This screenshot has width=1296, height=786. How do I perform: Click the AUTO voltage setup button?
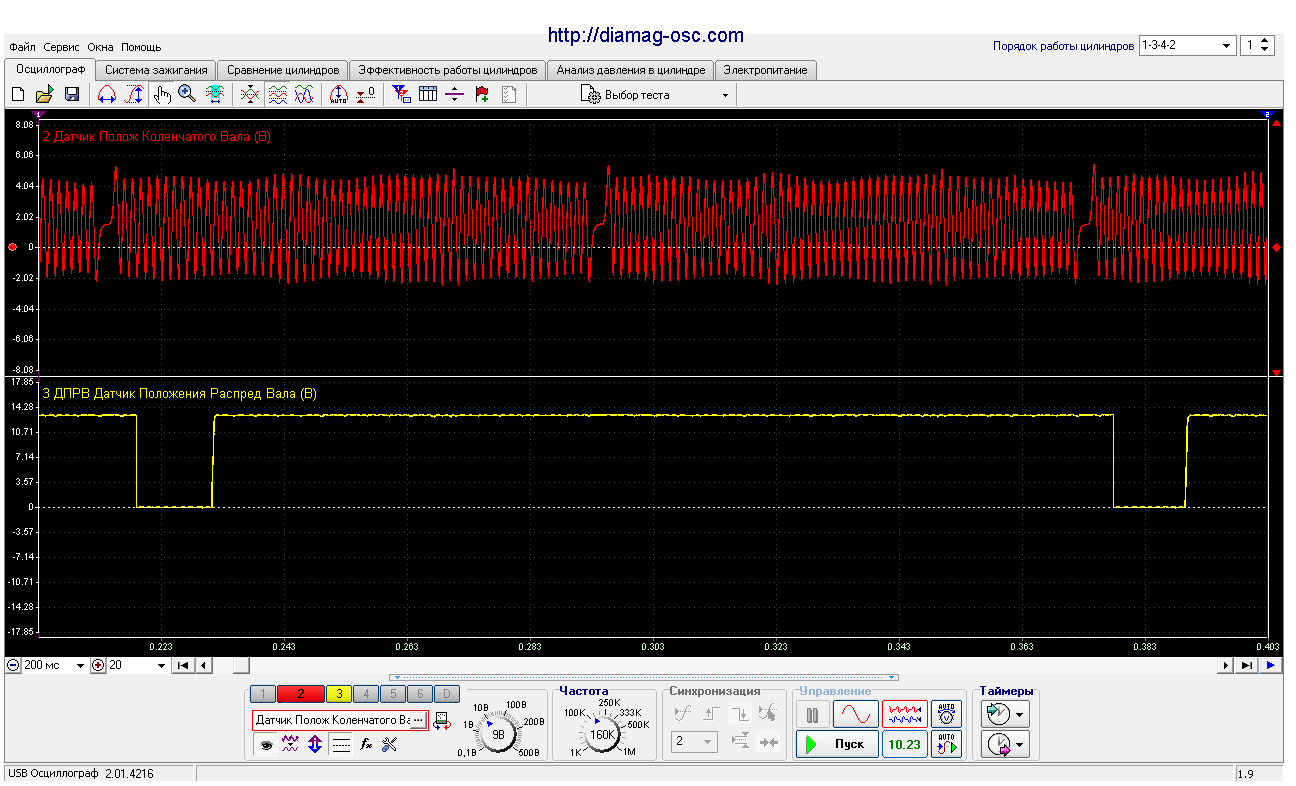click(x=946, y=714)
